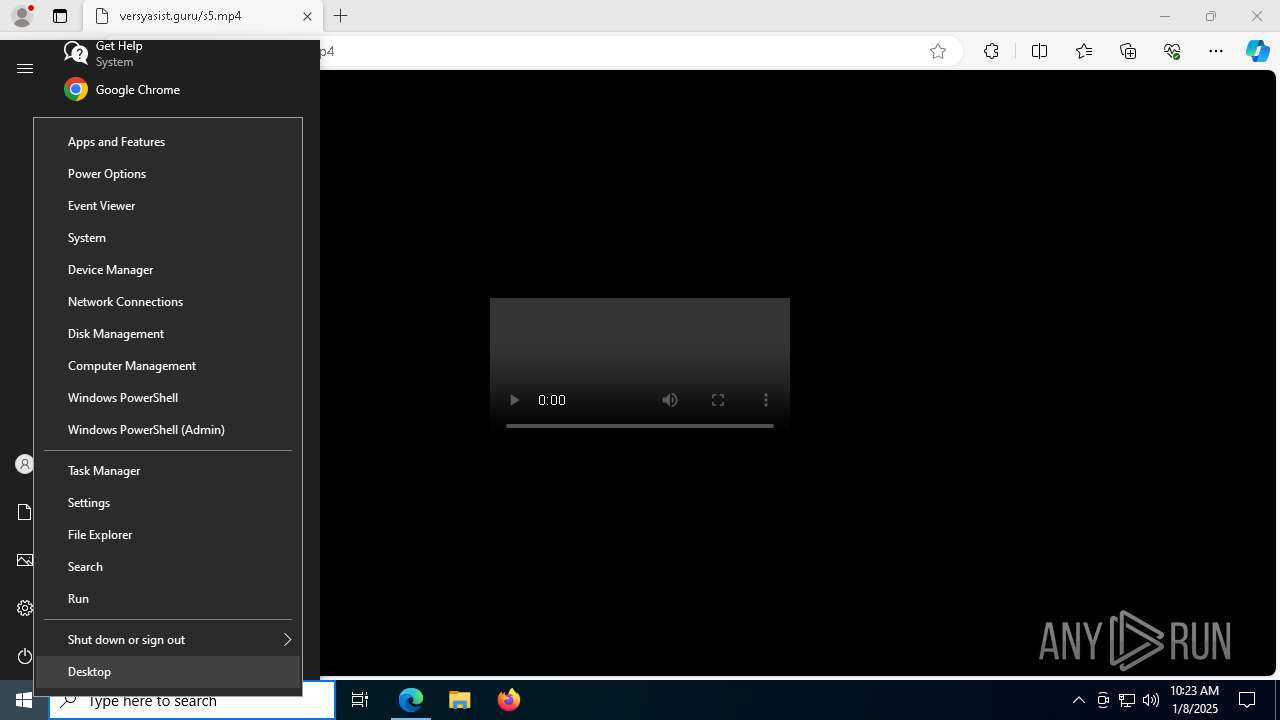
Task: Open Start menu Settings gear
Action: click(25, 608)
